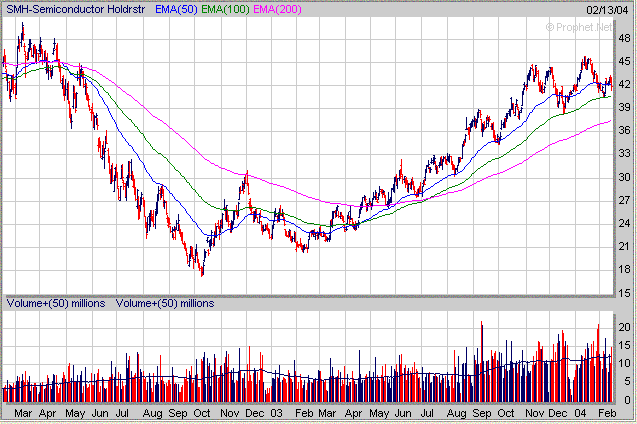Click the 15 on the volume axis

(624, 345)
